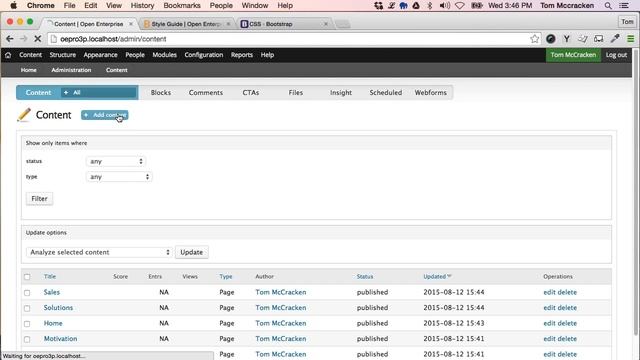Open the Configuration admin menu
The image size is (640, 360).
[204, 55]
